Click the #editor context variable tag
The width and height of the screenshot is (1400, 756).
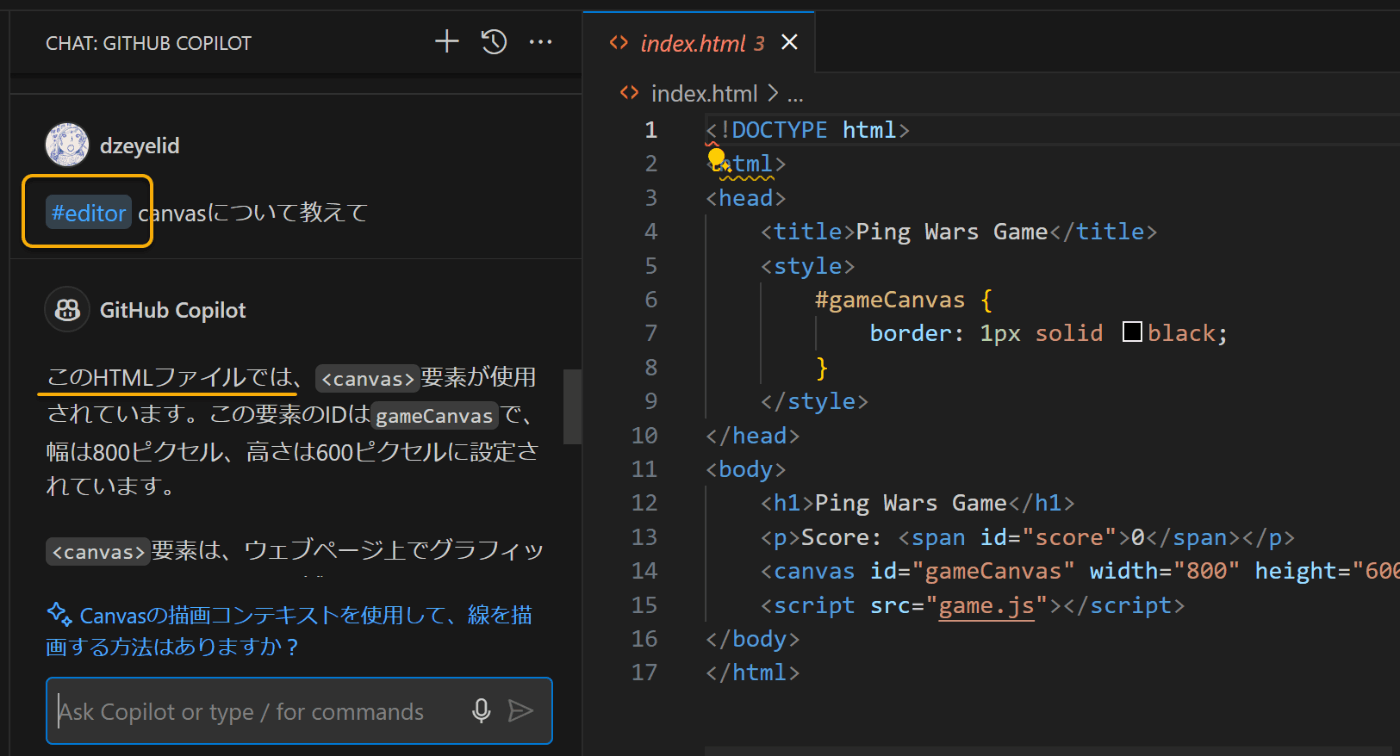tap(89, 212)
